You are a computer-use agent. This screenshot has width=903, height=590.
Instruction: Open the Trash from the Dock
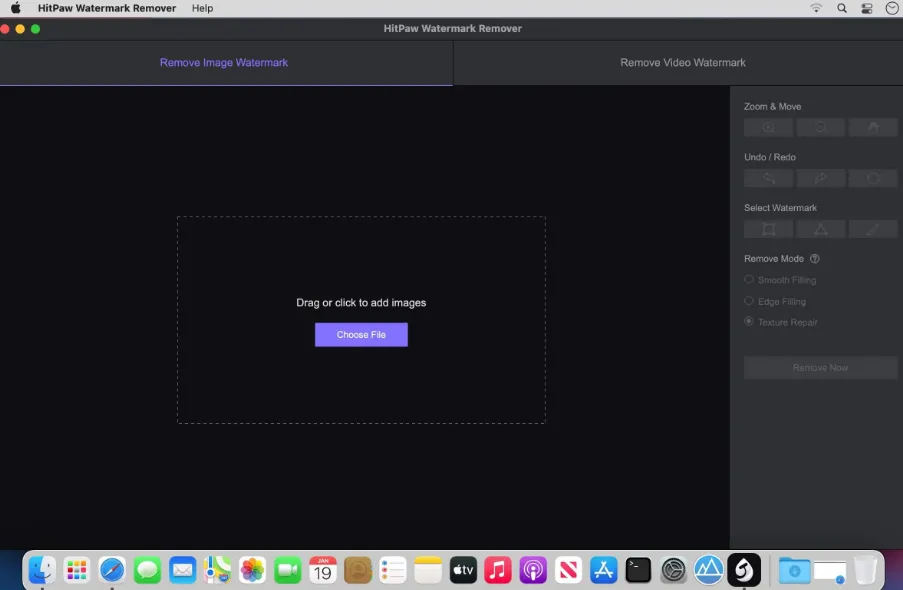[x=866, y=570]
